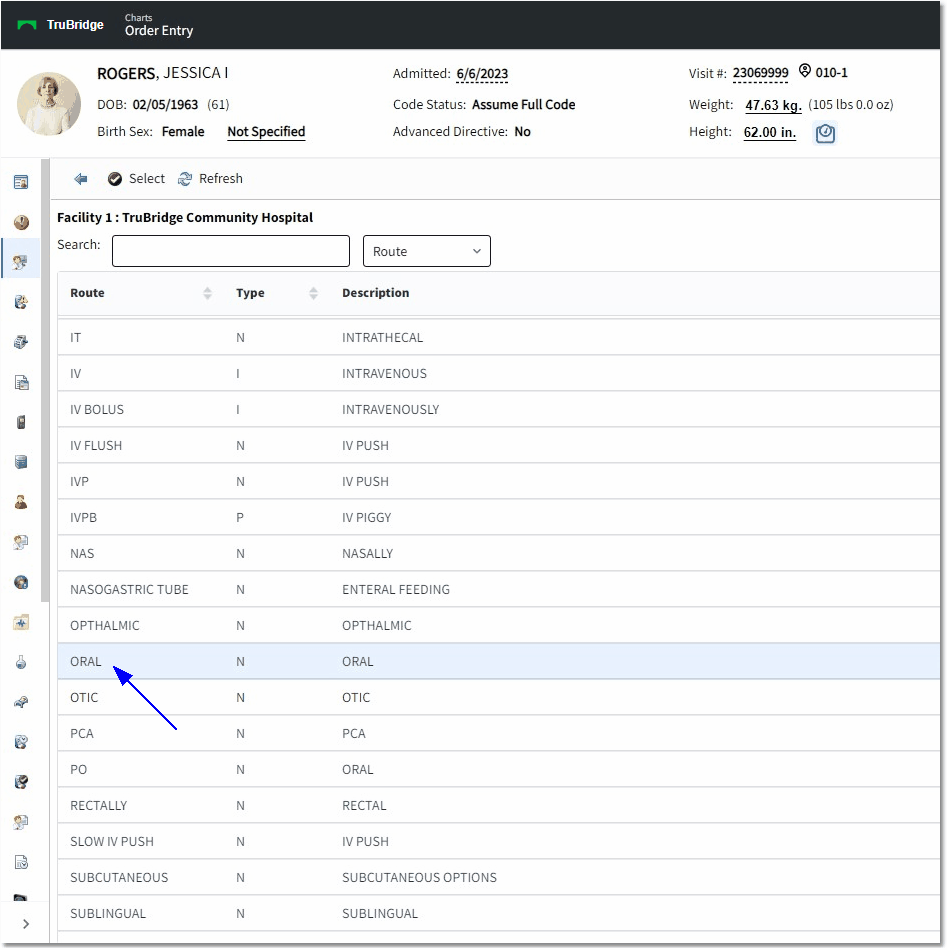
Task: Open the mobile phone sidebar icon
Action: 21,422
